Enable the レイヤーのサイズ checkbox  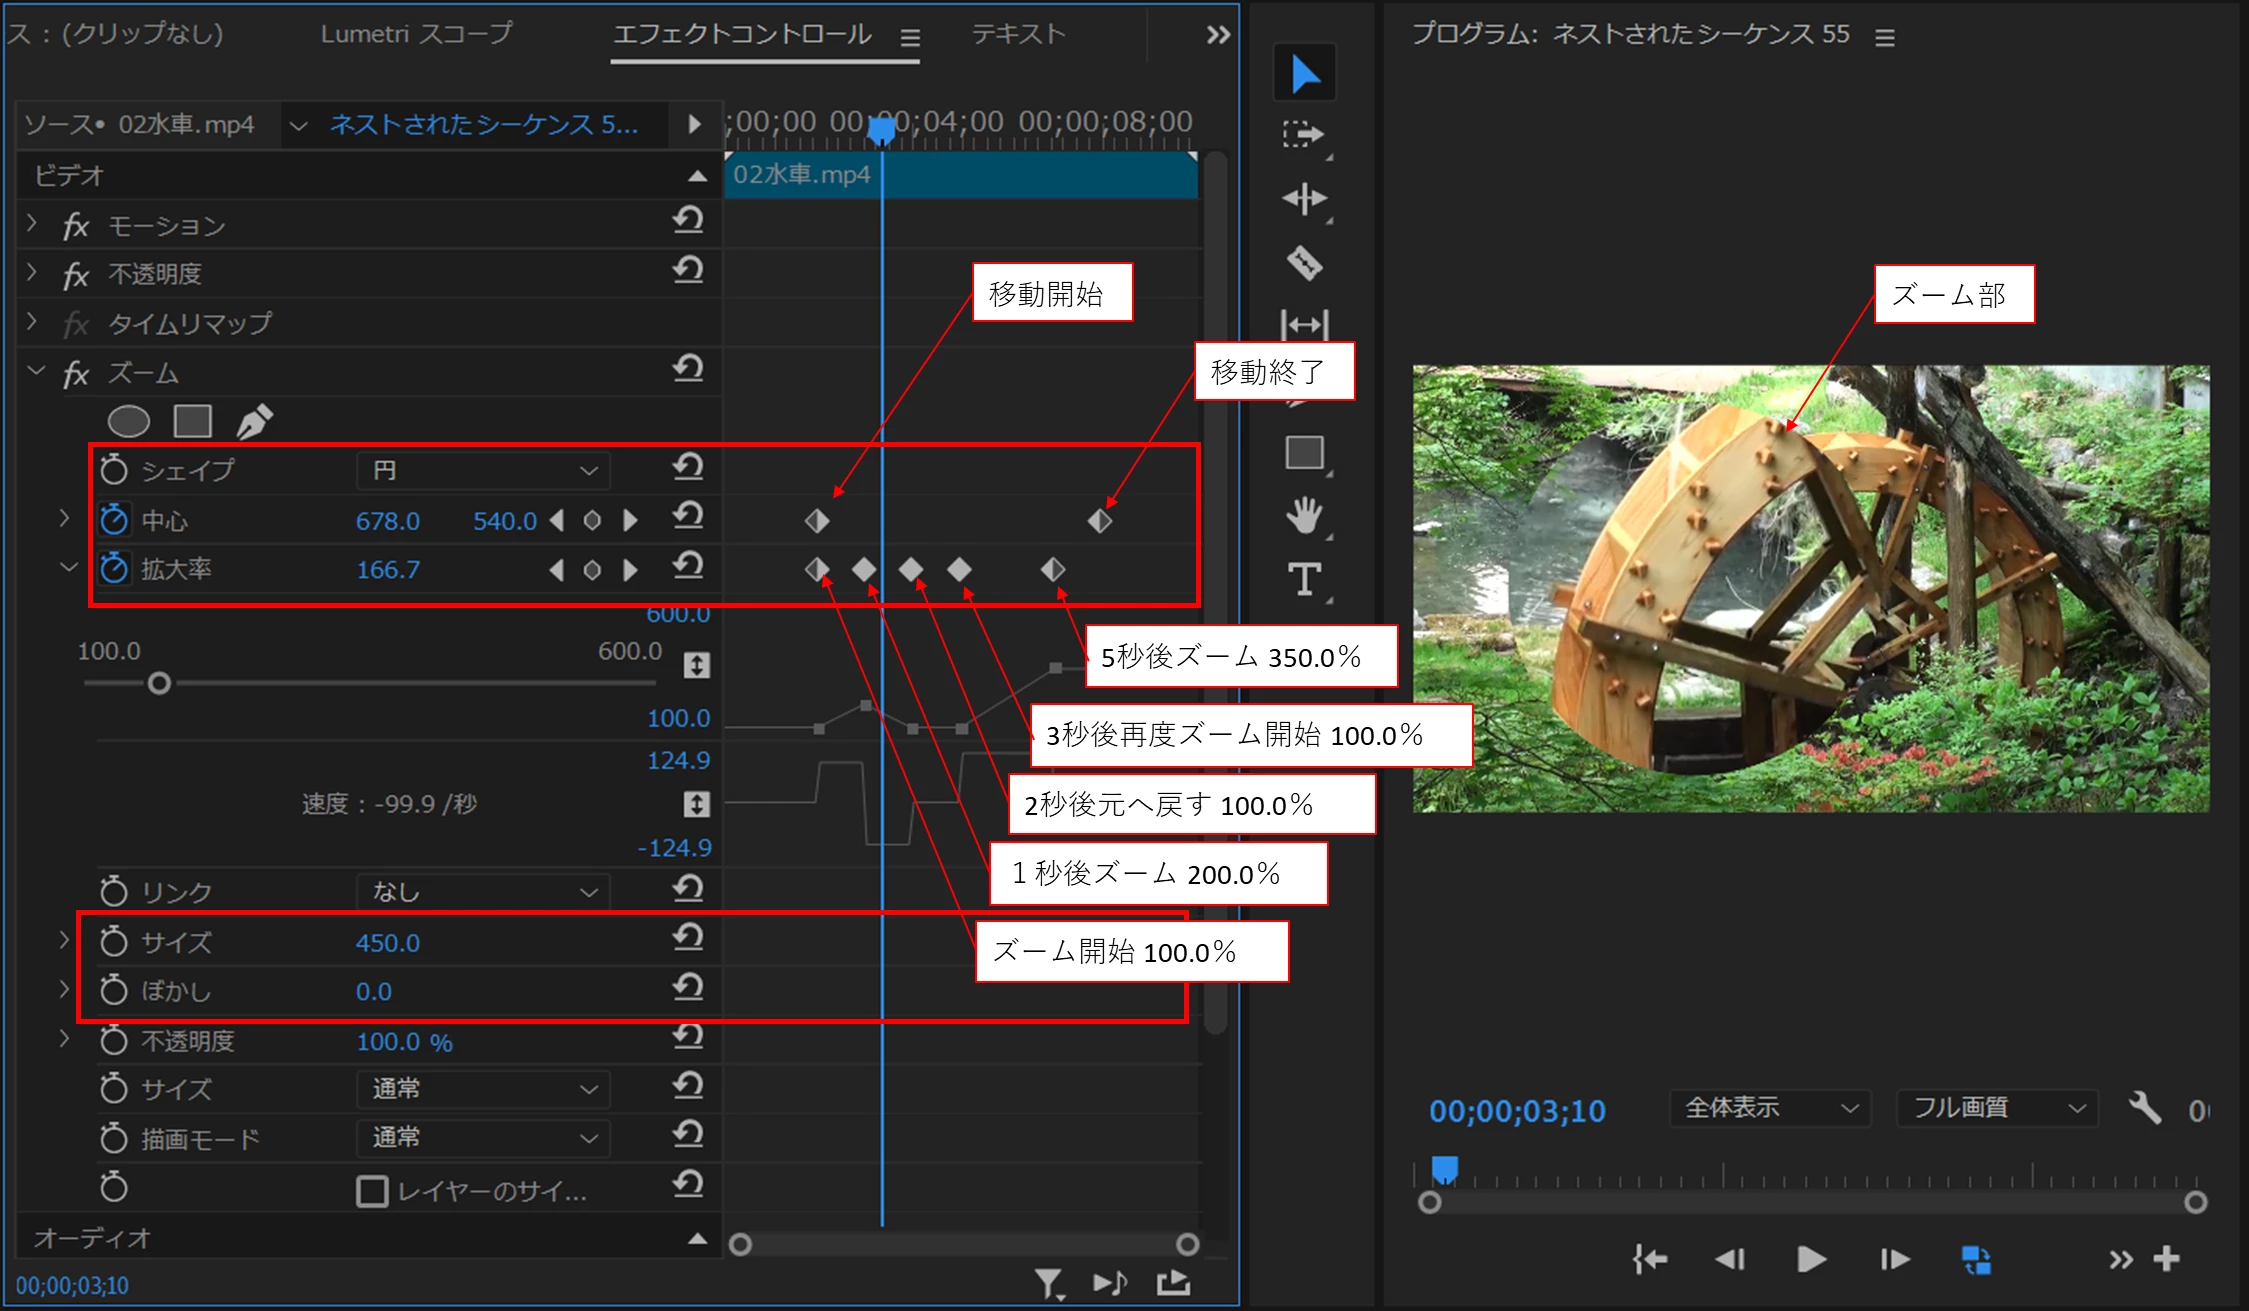click(x=372, y=1191)
